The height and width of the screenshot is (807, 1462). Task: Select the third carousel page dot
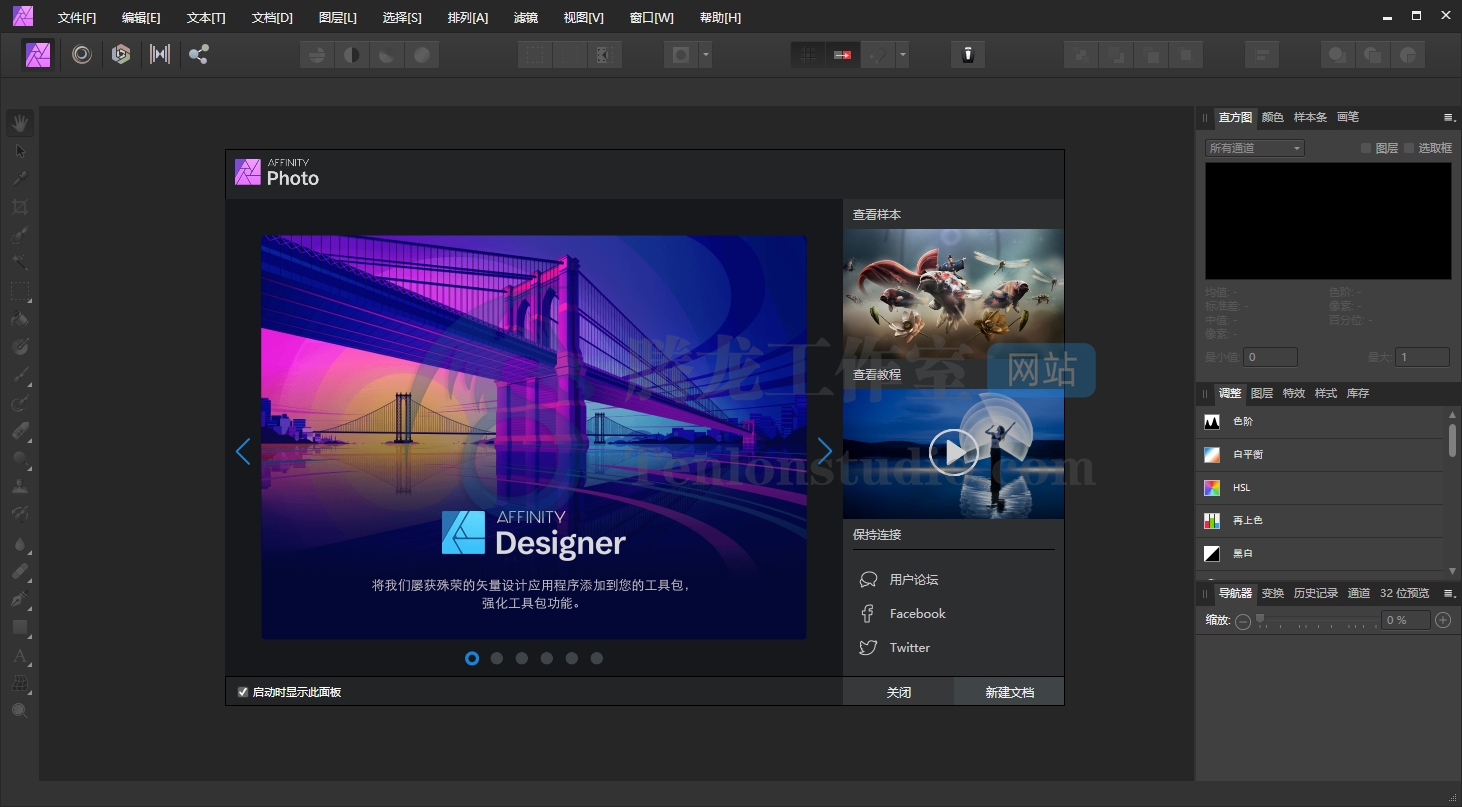coord(522,658)
